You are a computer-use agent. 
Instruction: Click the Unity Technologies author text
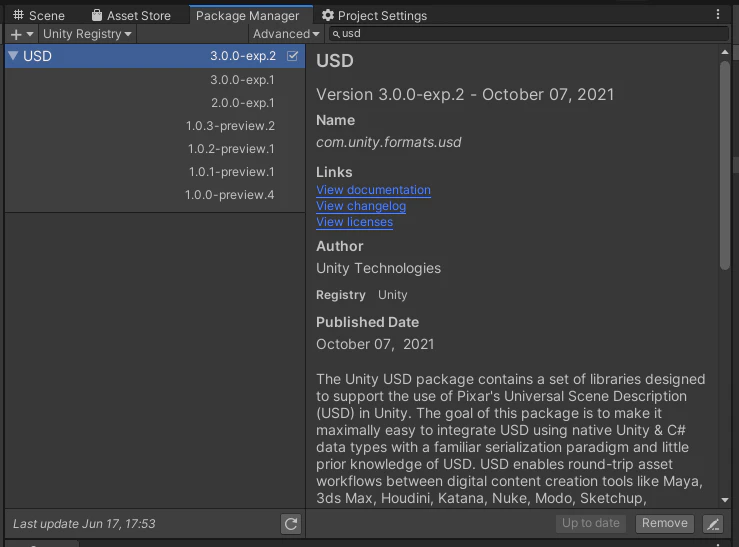pos(378,268)
